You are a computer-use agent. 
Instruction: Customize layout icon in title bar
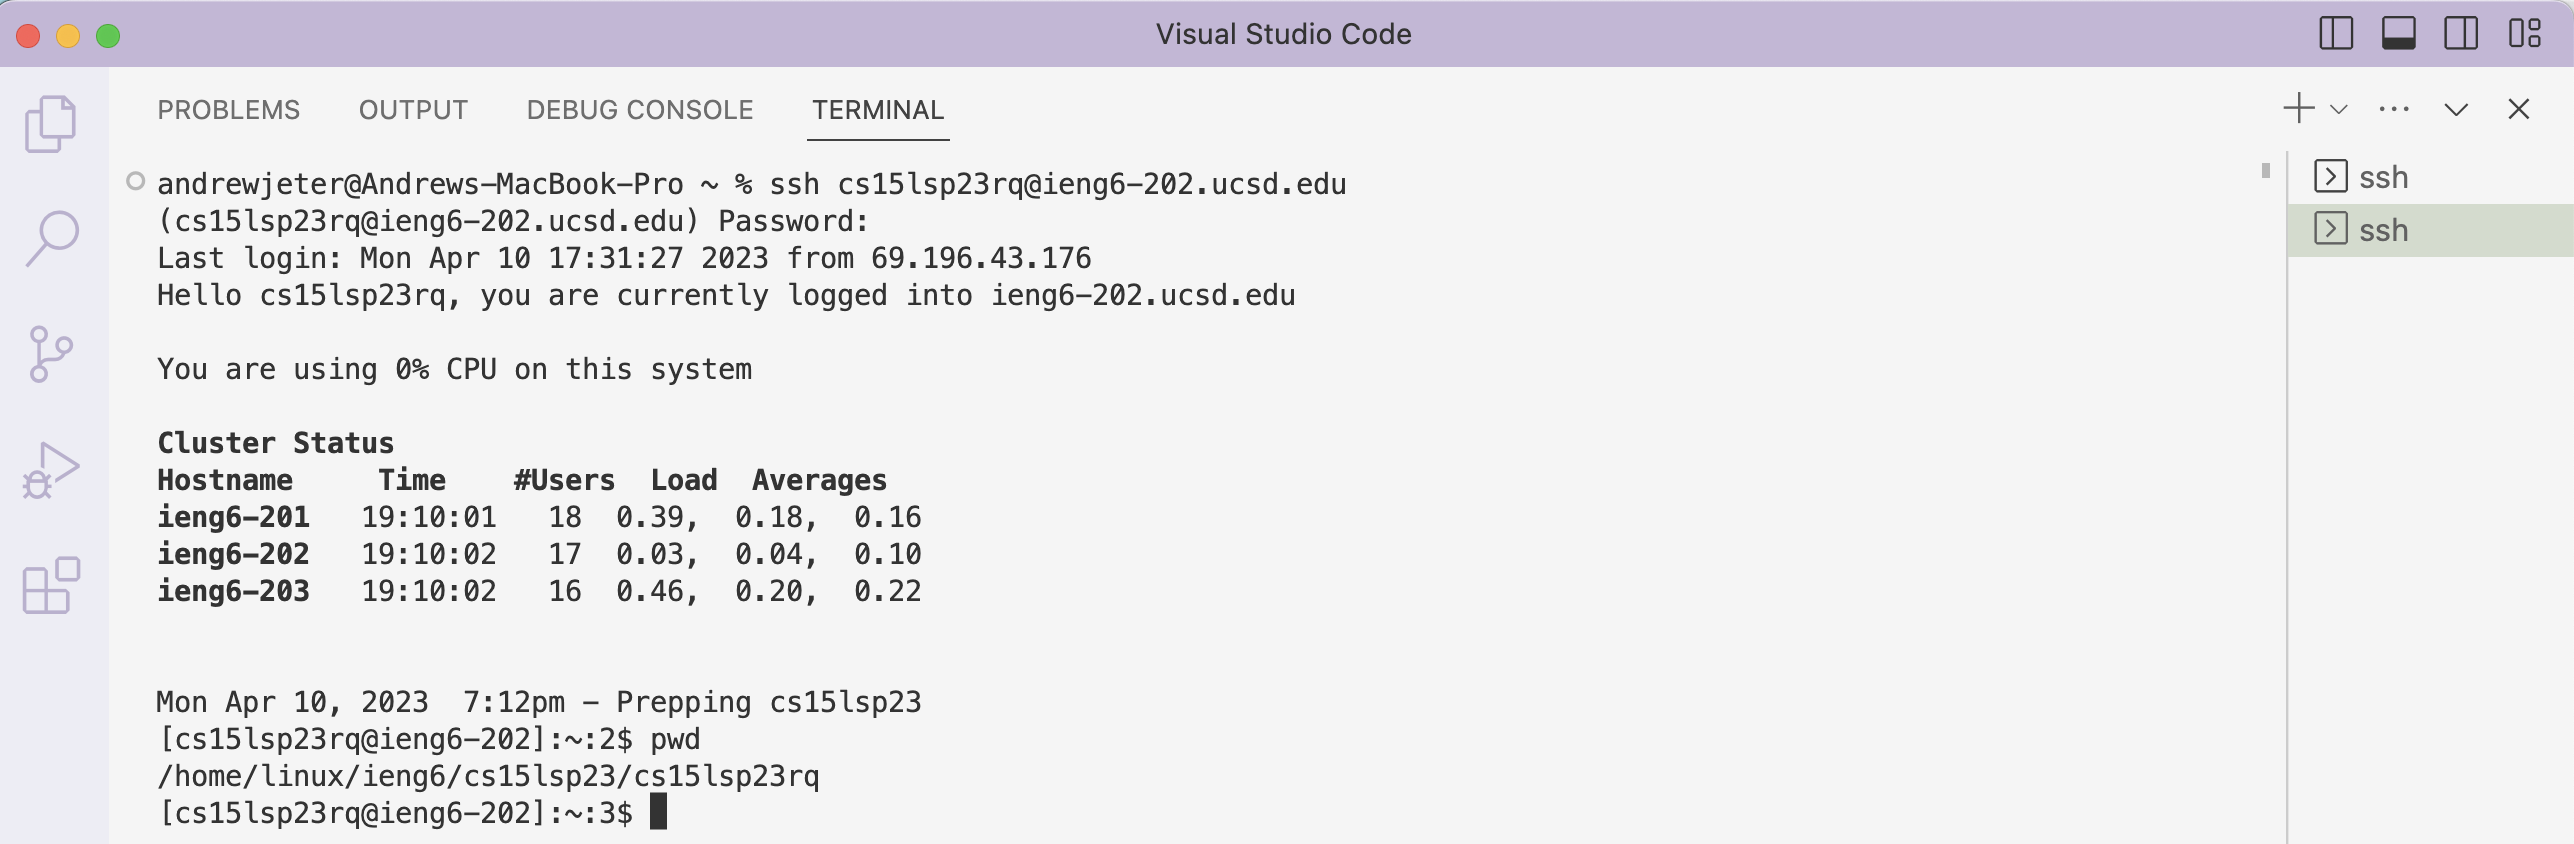(2525, 34)
